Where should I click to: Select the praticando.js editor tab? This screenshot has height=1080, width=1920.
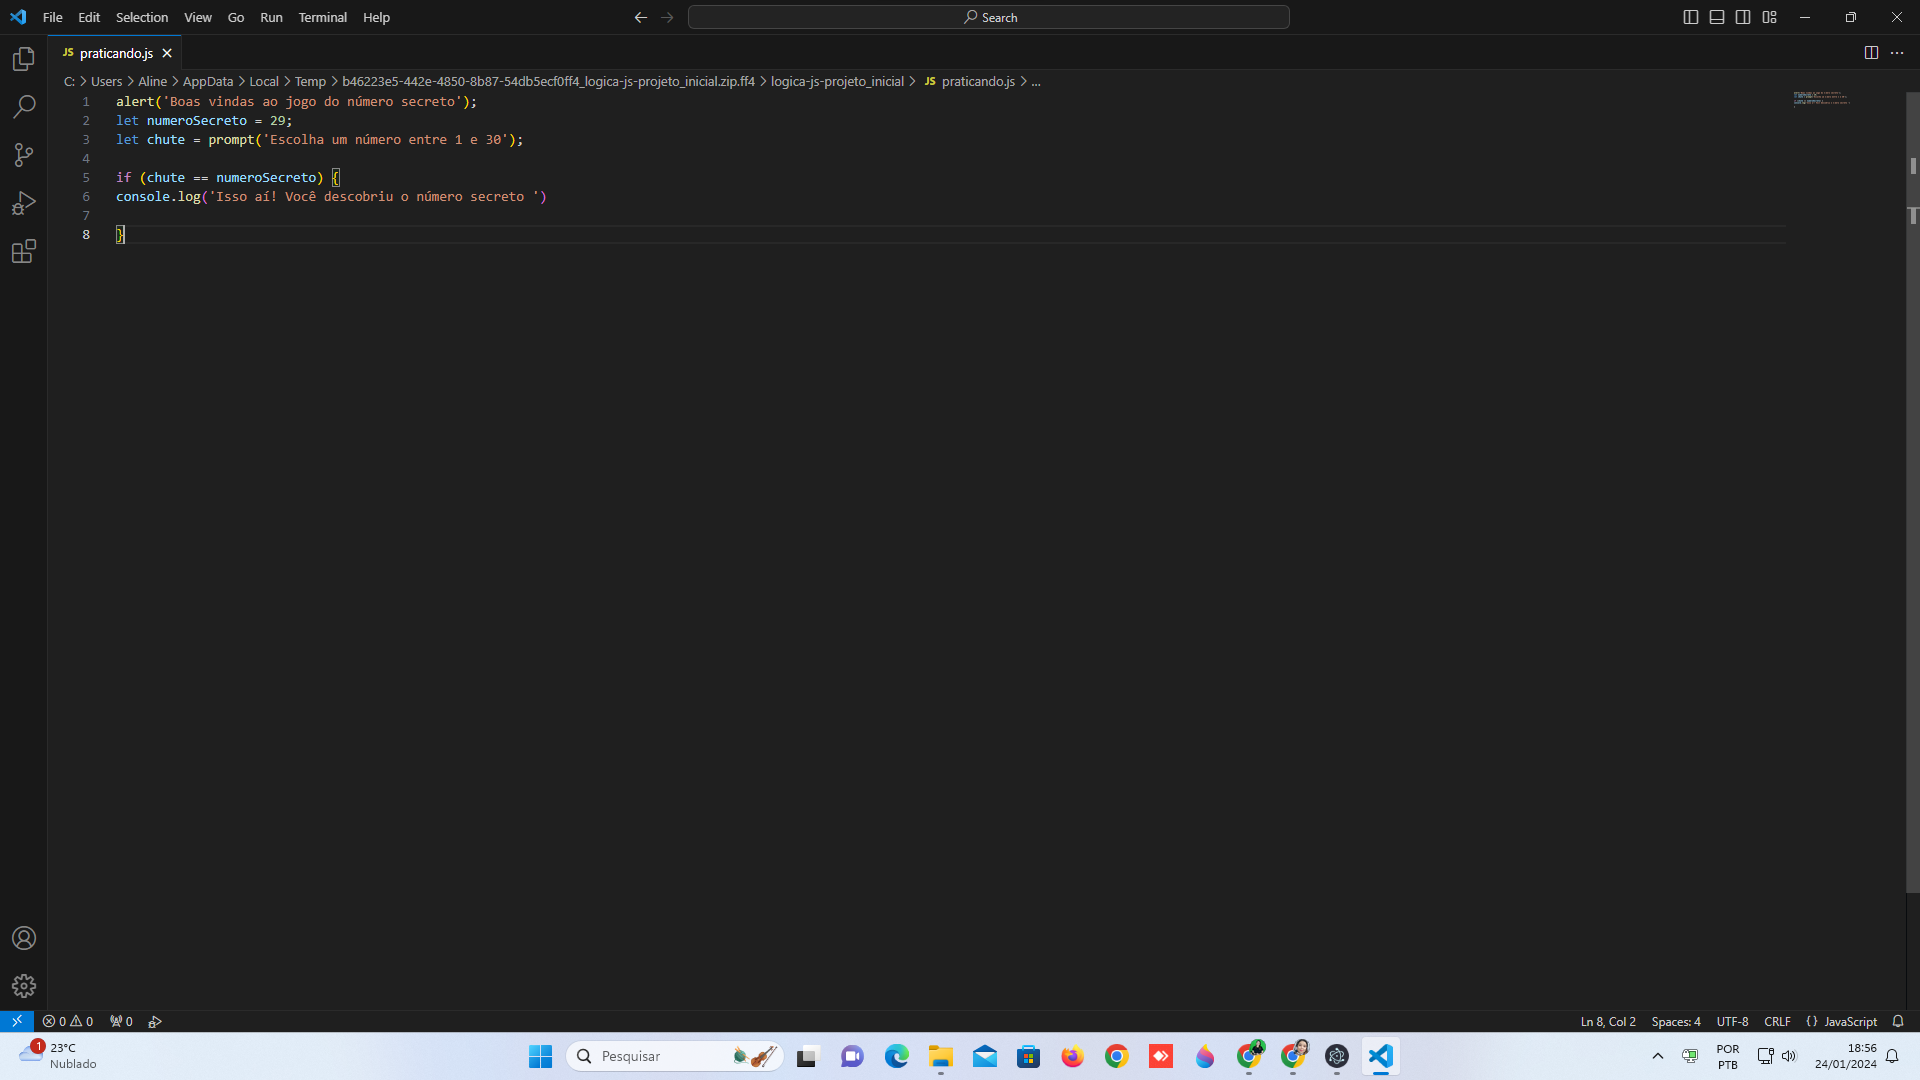coord(116,53)
